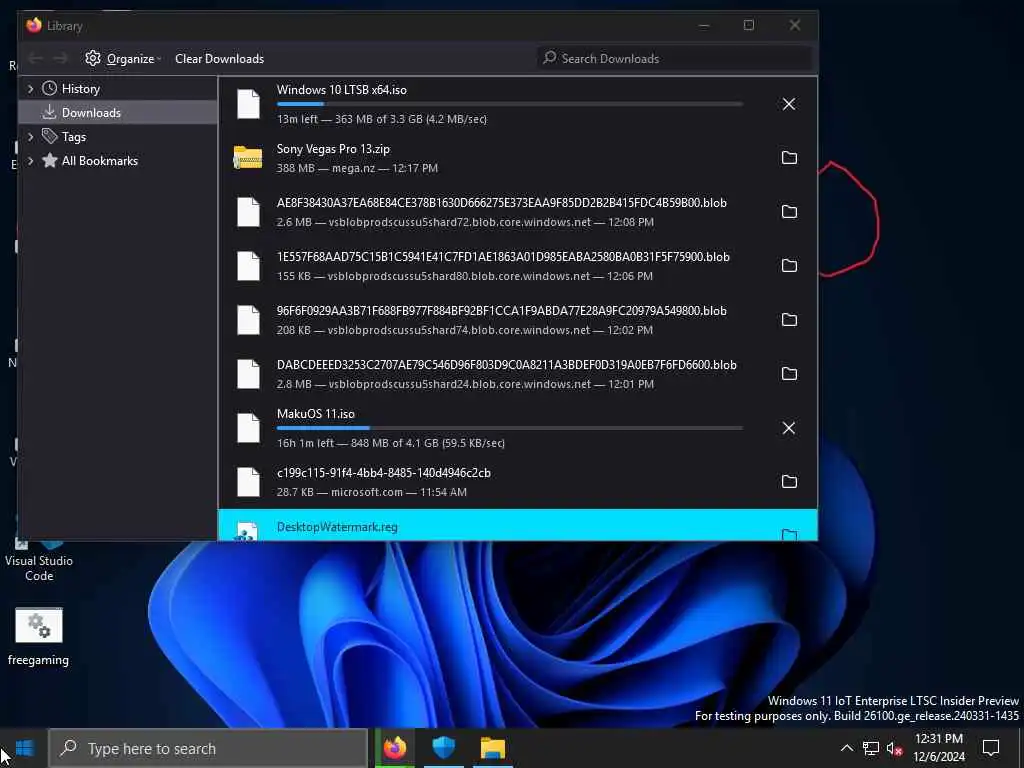This screenshot has width=1024, height=768.
Task: Open the freegaming desktop shortcut
Action: 39,637
